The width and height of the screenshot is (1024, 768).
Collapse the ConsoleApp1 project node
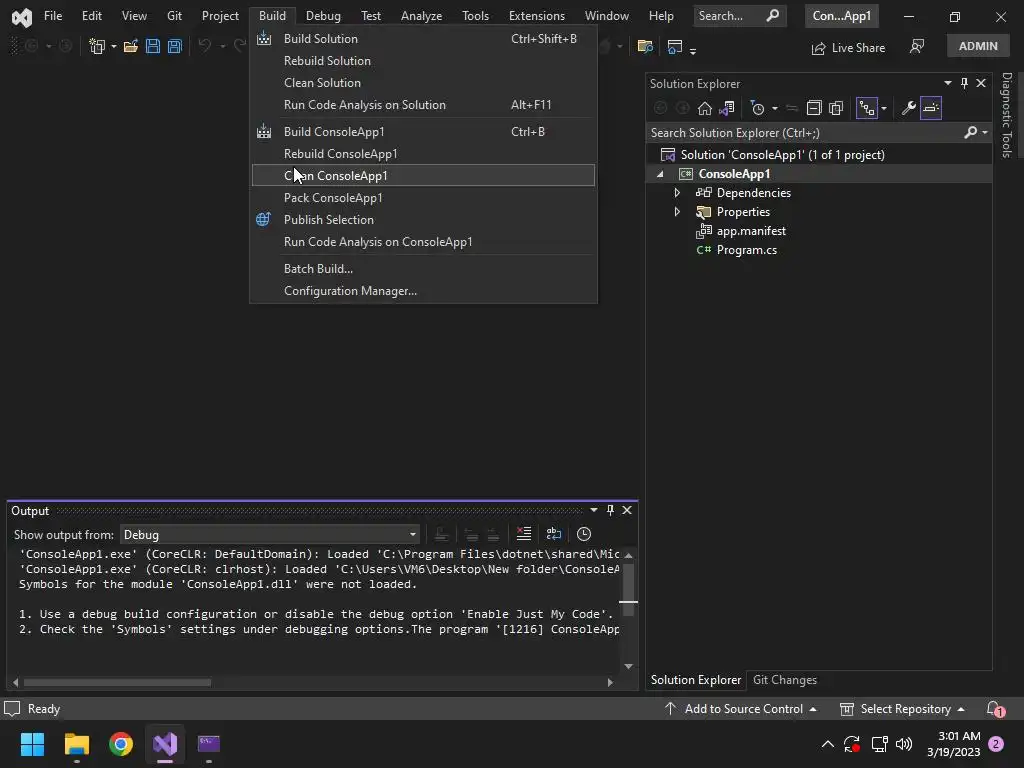point(660,174)
